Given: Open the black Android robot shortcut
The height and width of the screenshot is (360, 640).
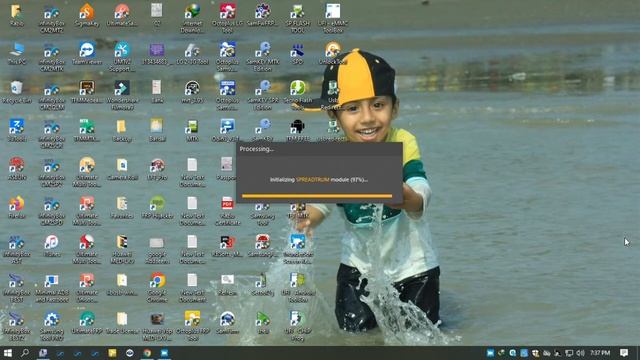Looking at the screenshot, I should [x=298, y=130].
